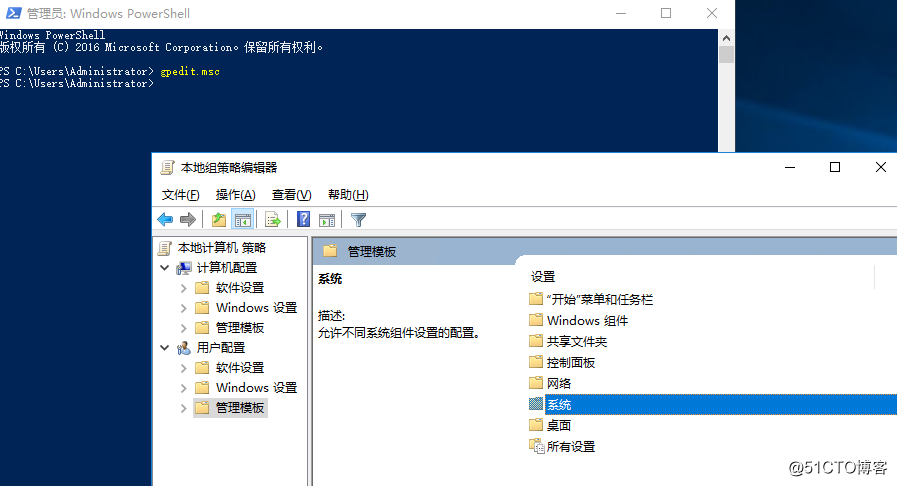Click the folder icon beside 控制面板
The width and height of the screenshot is (897, 486).
point(536,362)
